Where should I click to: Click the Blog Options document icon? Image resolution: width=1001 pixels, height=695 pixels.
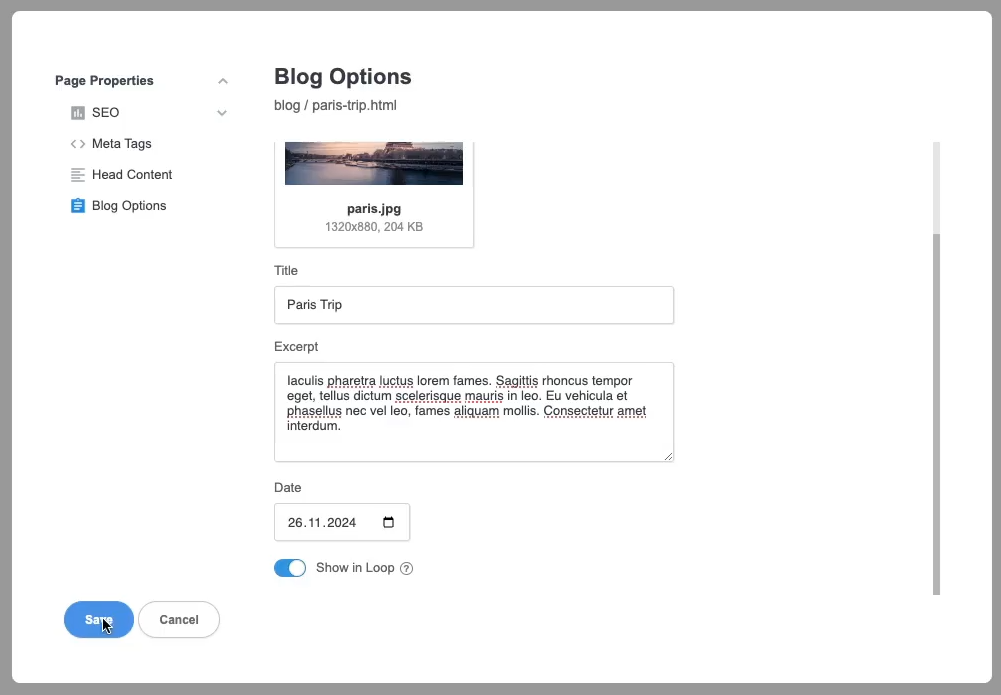(x=78, y=205)
